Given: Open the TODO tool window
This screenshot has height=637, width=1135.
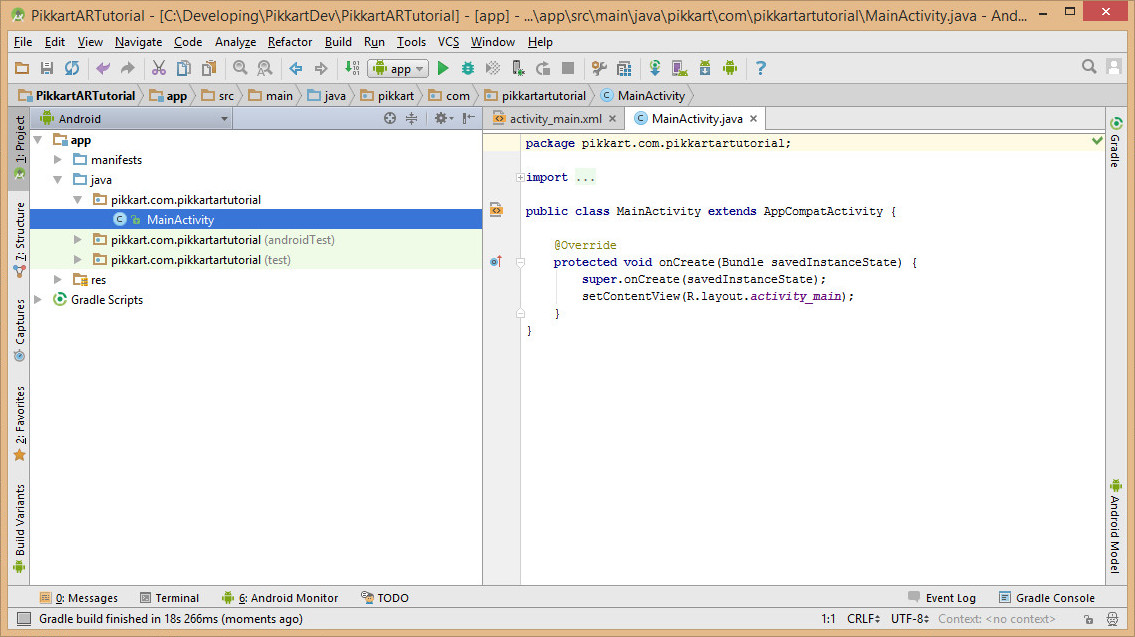Looking at the screenshot, I should [385, 598].
